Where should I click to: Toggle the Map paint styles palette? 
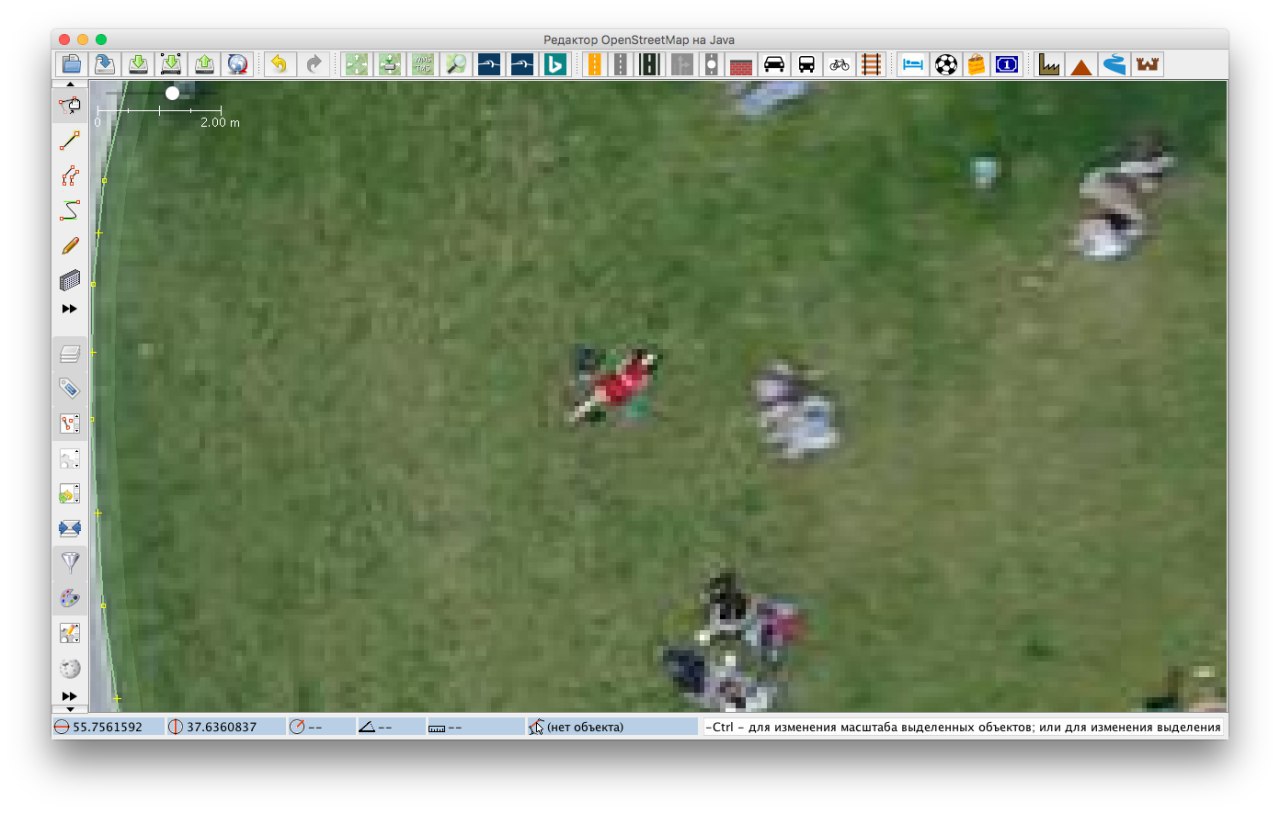(x=70, y=598)
